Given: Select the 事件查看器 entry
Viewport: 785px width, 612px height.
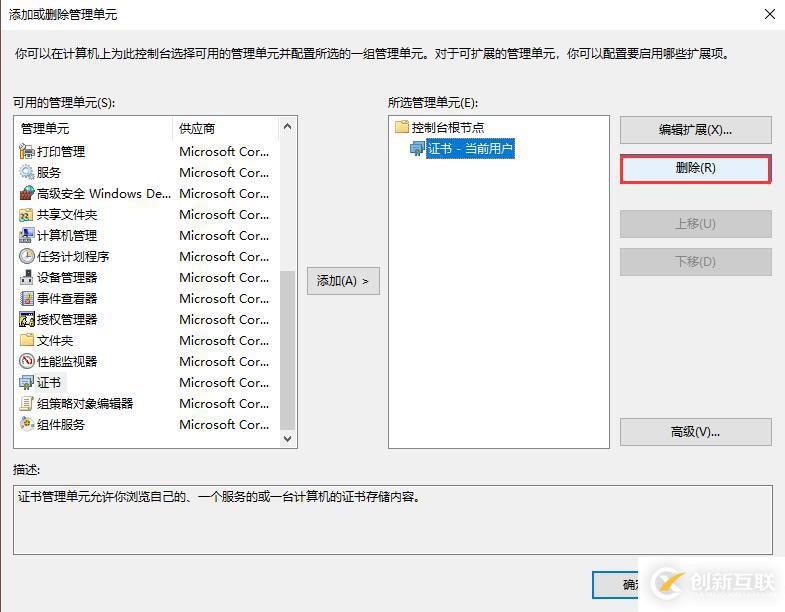Looking at the screenshot, I should tap(67, 298).
